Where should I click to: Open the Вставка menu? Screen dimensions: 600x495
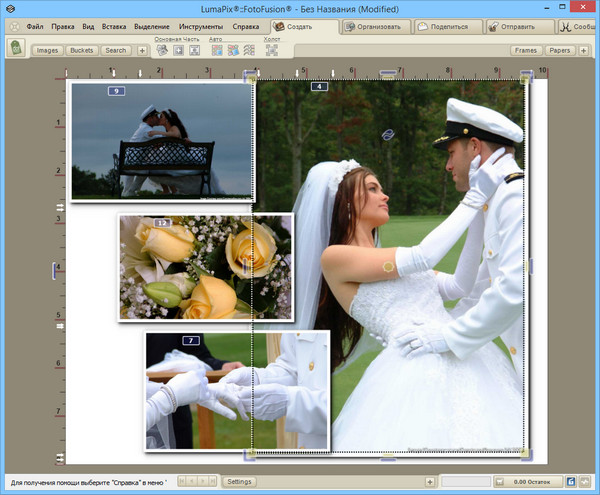(114, 27)
